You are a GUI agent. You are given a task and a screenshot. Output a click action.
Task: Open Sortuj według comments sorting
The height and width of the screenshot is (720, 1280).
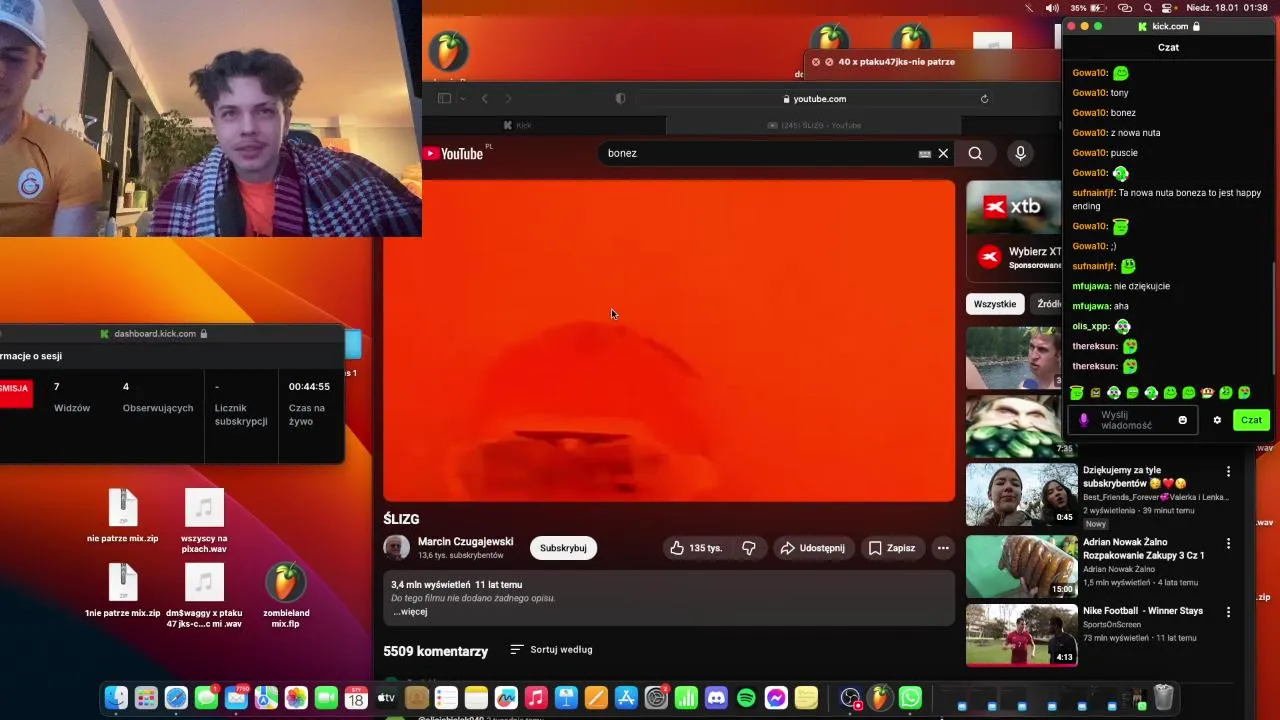coord(551,649)
